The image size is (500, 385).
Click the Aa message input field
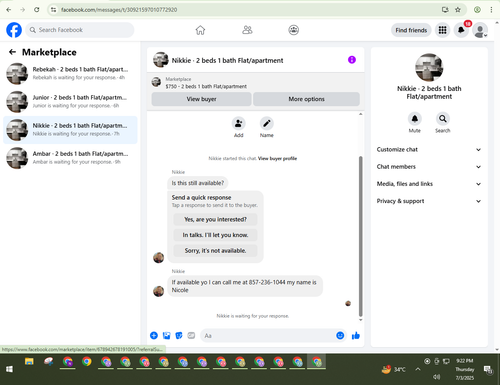pyautogui.click(x=268, y=336)
